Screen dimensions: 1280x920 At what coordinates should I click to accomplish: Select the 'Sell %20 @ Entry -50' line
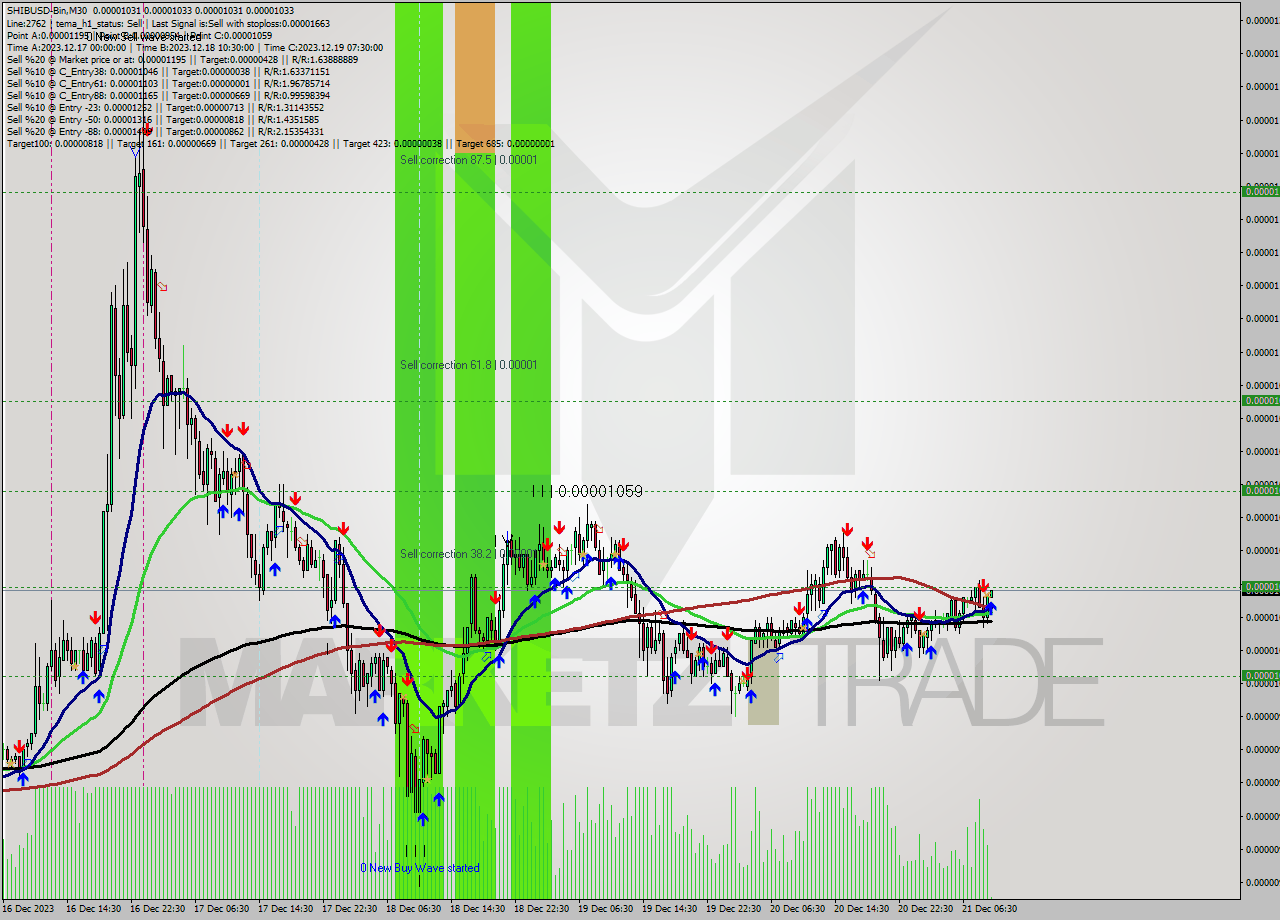(163, 119)
